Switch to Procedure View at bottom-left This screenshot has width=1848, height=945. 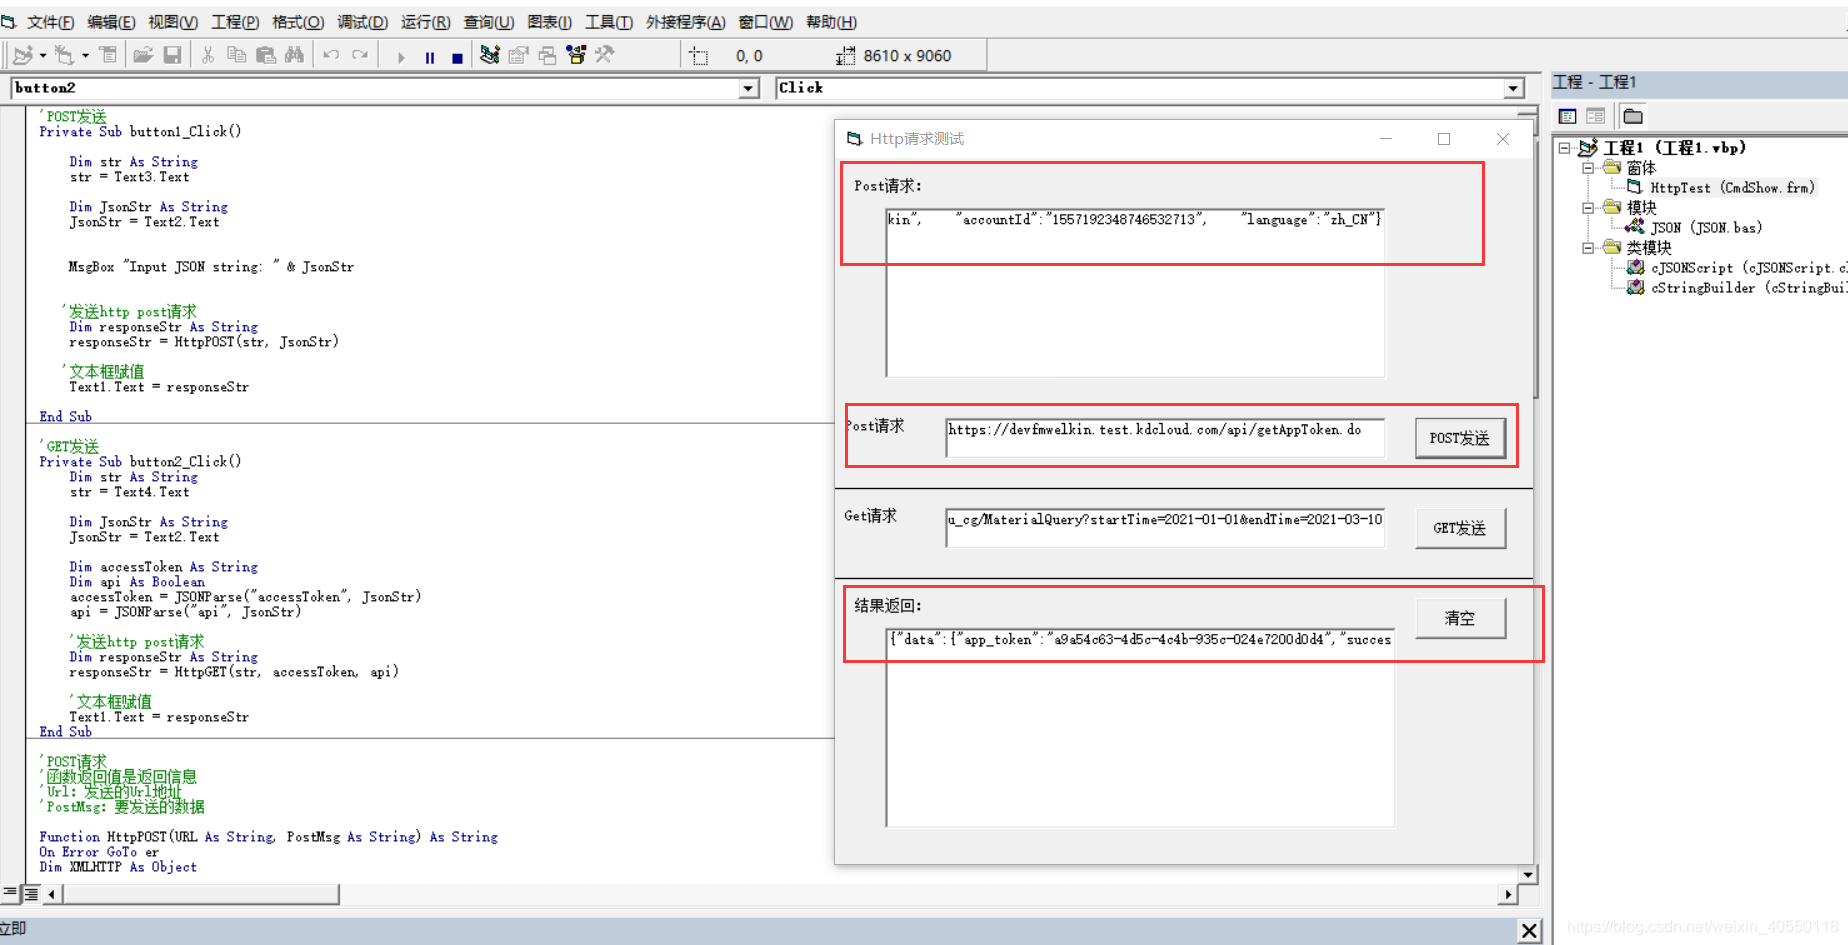[x=10, y=893]
